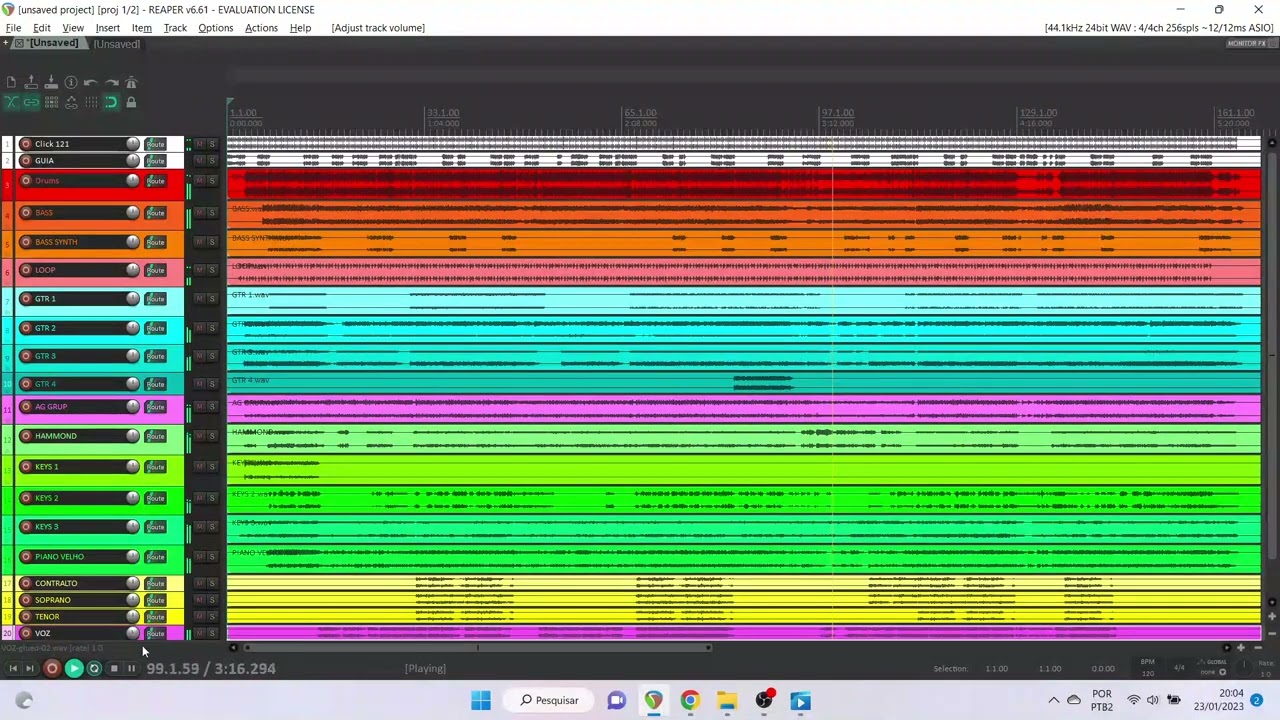Image resolution: width=1280 pixels, height=720 pixels.
Task: Arm record on the Drums track
Action: click(x=26, y=181)
